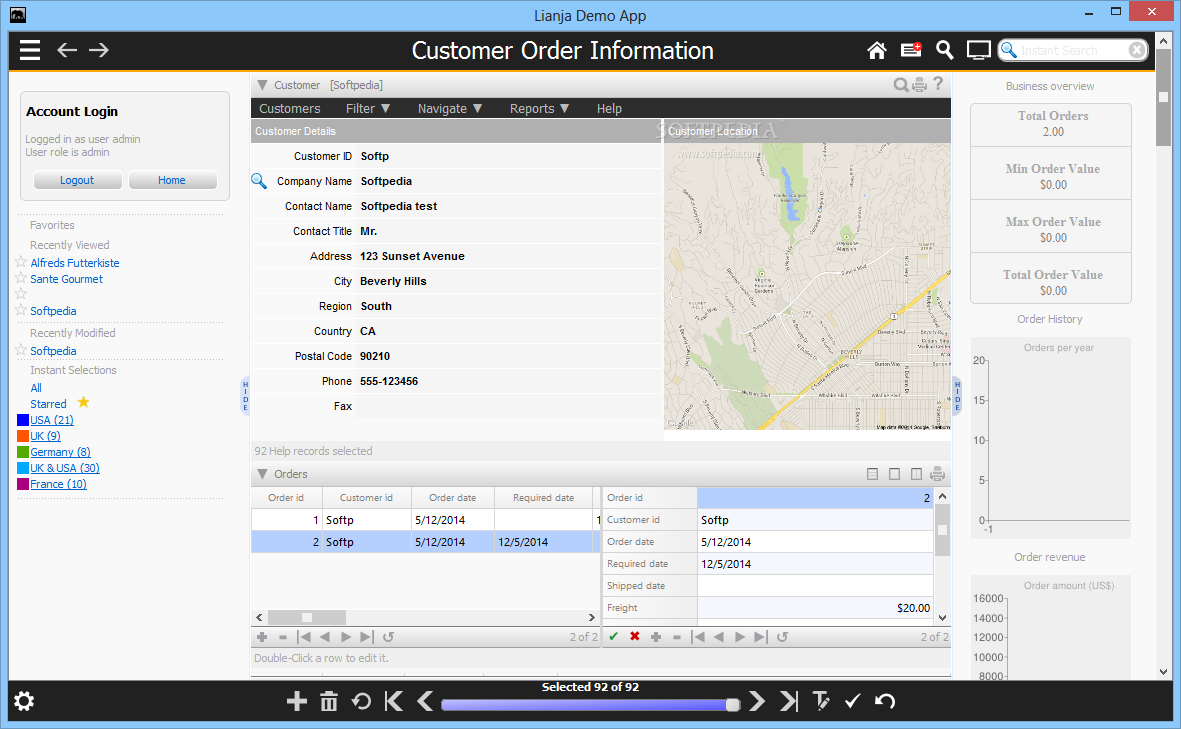The width and height of the screenshot is (1181, 729).
Task: Star Softpedia under Recently Modified
Action: click(x=21, y=349)
